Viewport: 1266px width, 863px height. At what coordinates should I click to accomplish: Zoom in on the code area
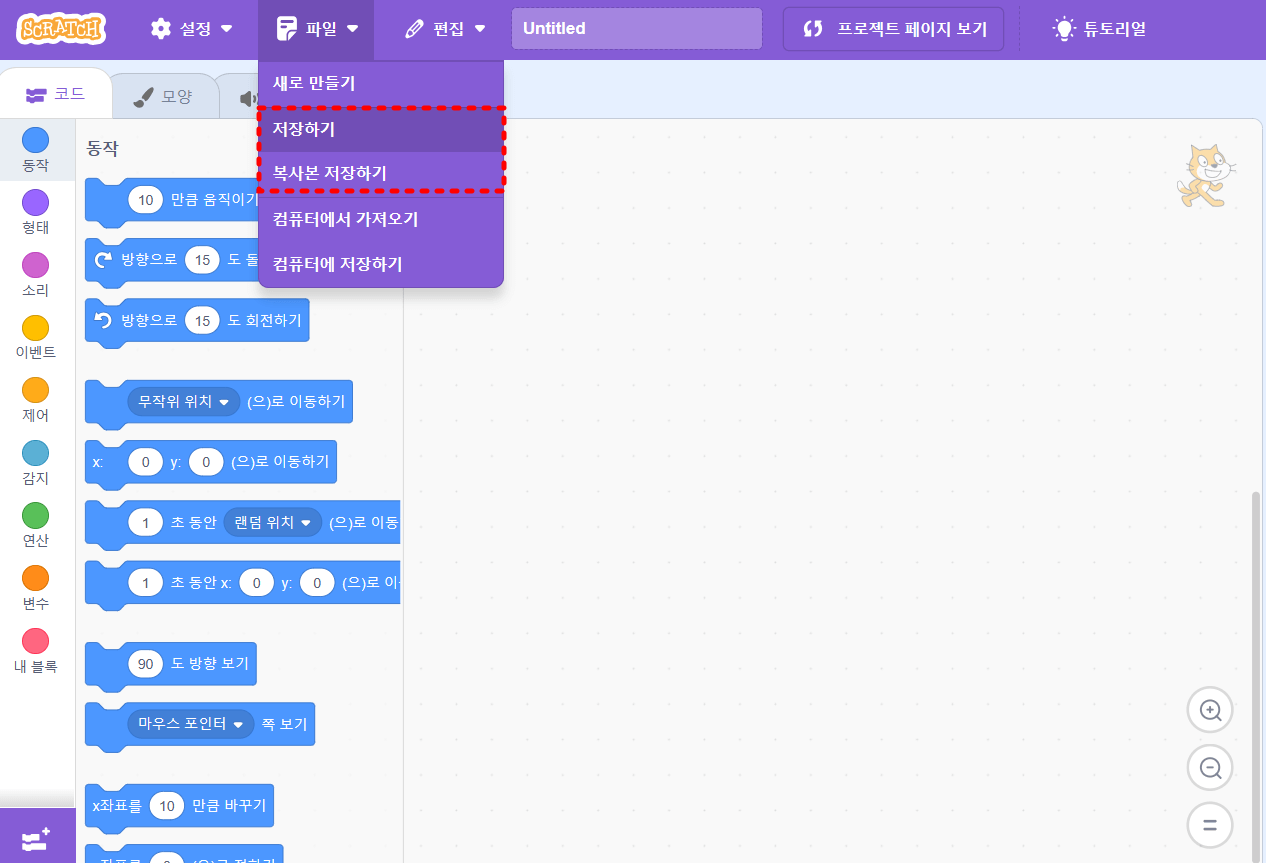(x=1210, y=710)
